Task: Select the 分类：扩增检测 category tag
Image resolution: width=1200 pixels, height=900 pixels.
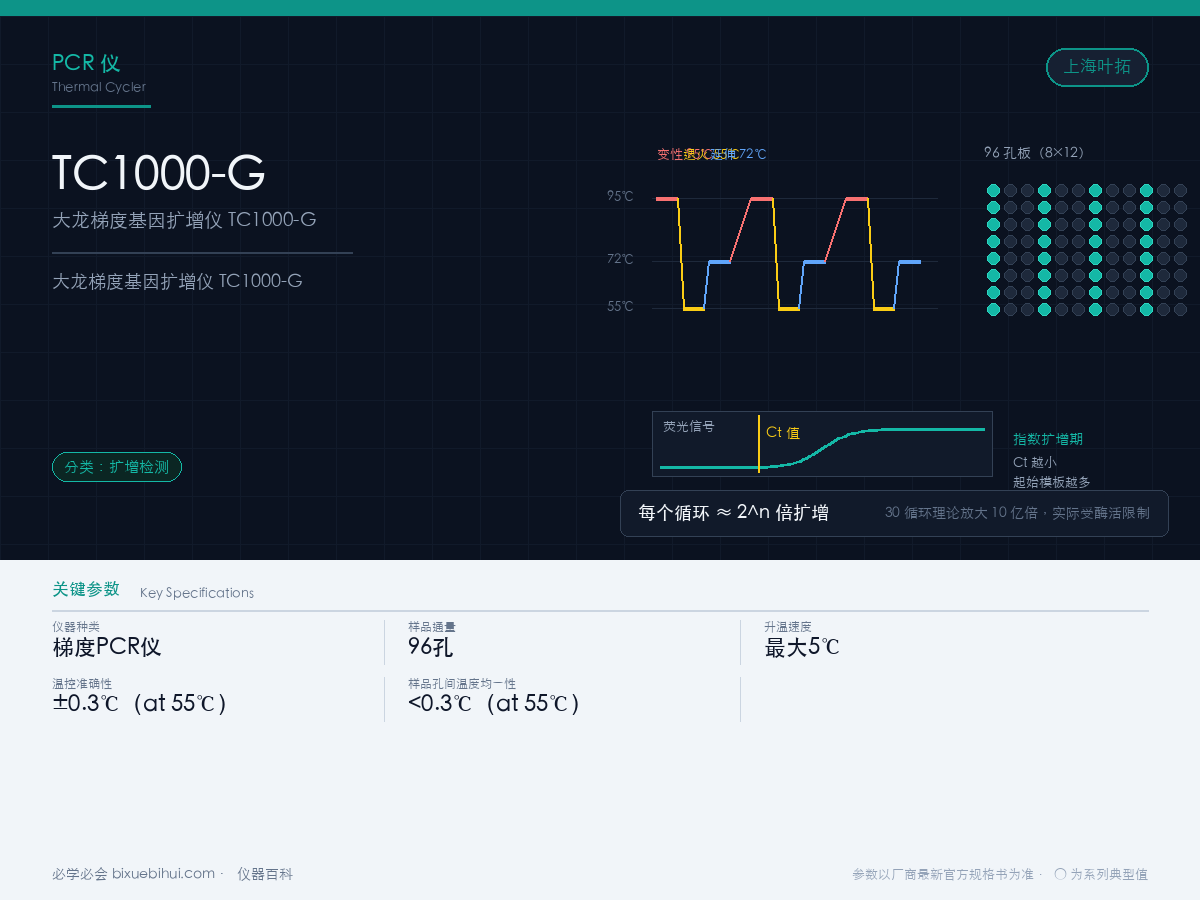Action: click(x=117, y=467)
